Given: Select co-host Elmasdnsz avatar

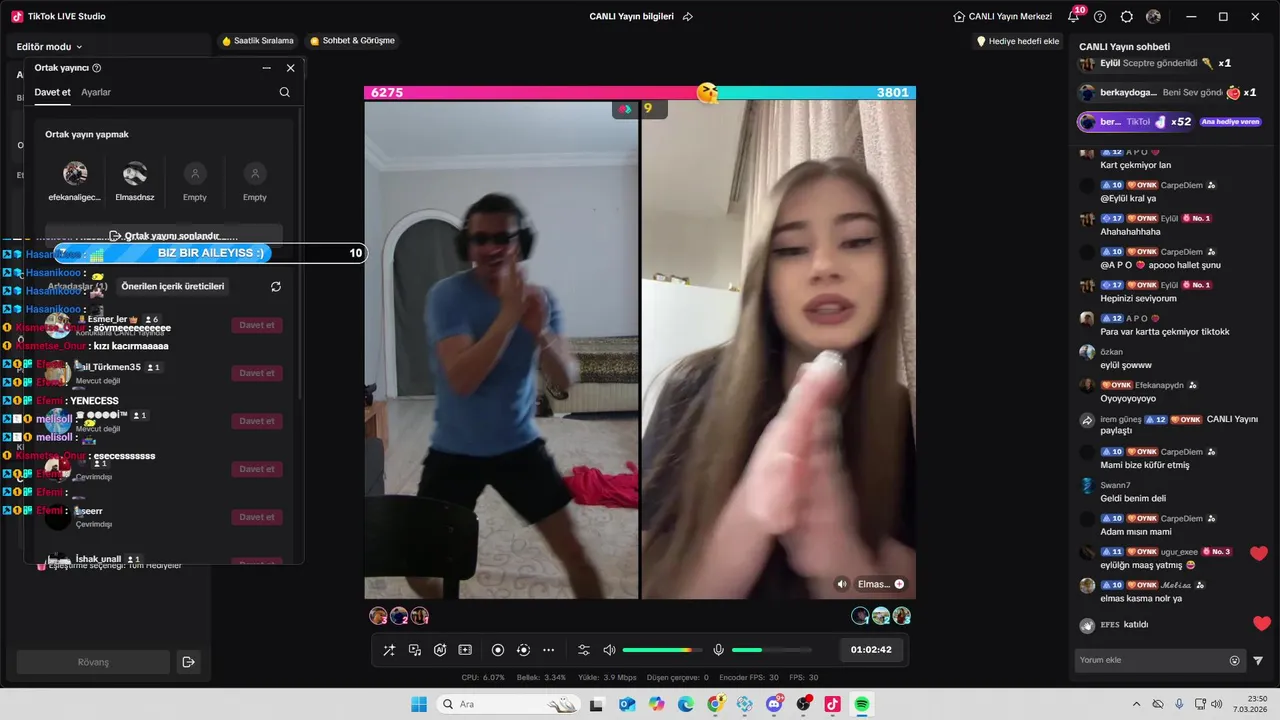Looking at the screenshot, I should [135, 174].
